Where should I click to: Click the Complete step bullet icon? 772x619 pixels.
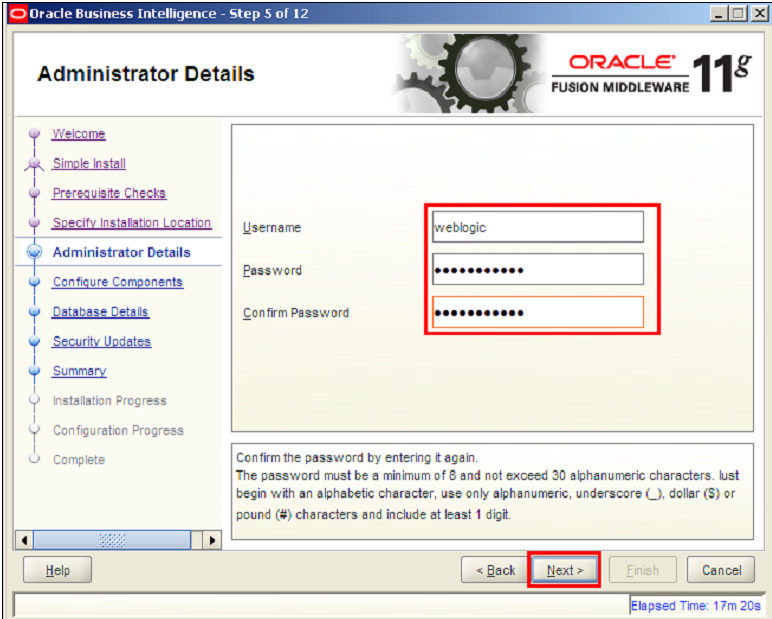(34, 459)
